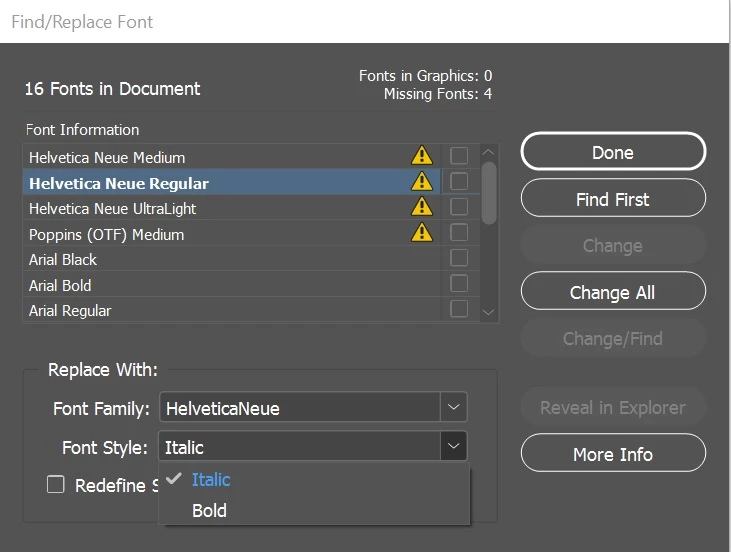Click warning icon beside Helvetica Neue Regular

(x=422, y=182)
